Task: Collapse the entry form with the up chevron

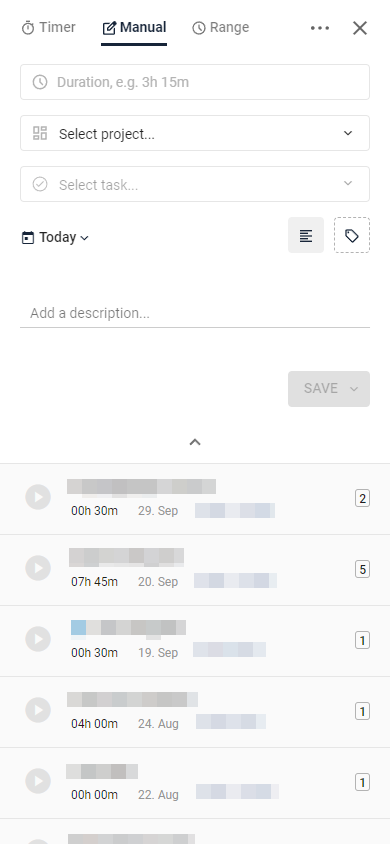Action: click(x=195, y=442)
